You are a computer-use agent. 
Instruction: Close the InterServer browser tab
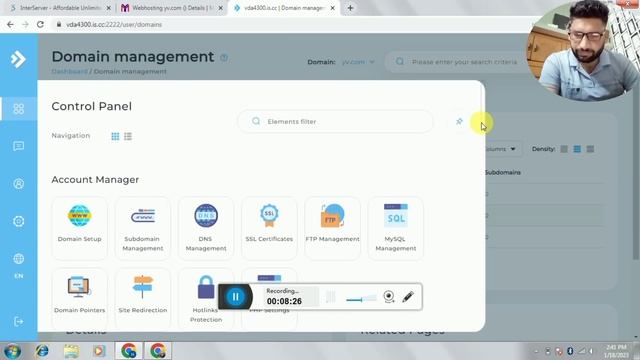click(x=109, y=8)
